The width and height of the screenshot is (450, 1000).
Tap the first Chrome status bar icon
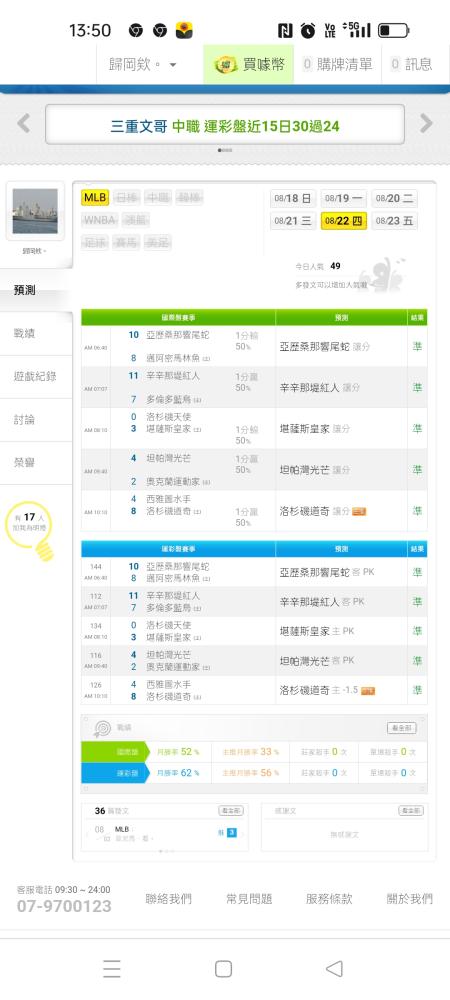pos(135,30)
